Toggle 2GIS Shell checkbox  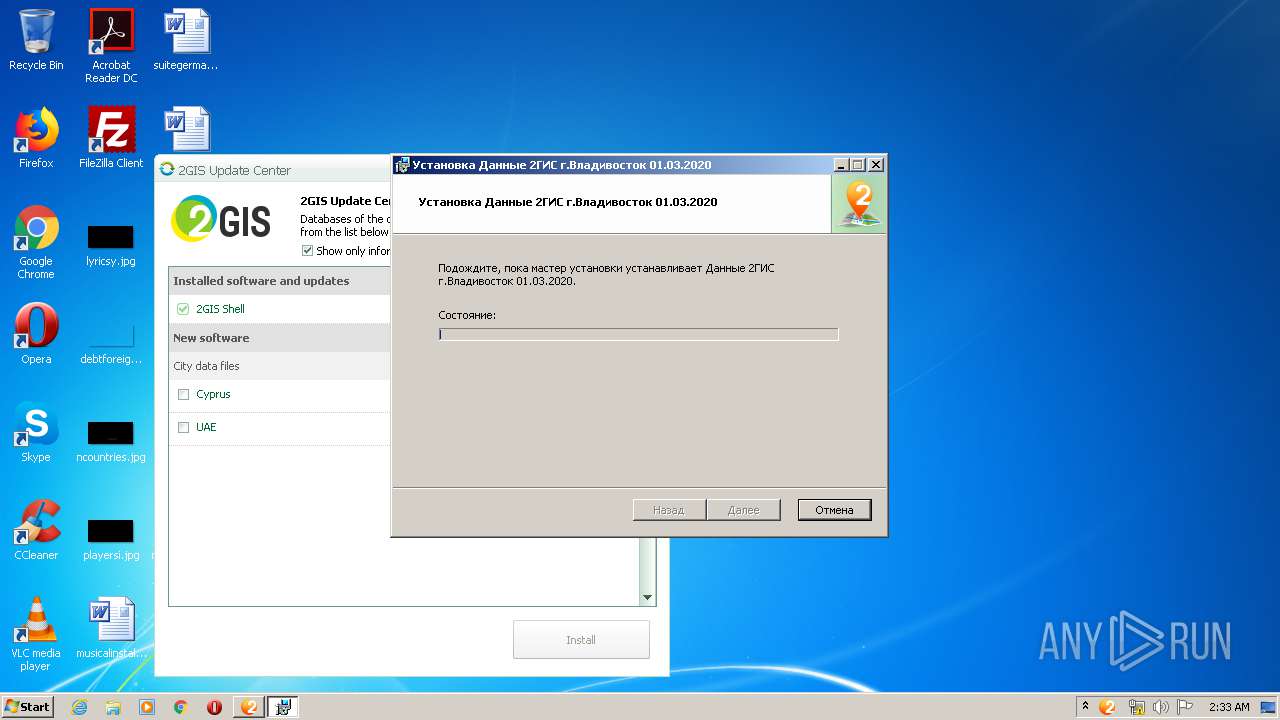coord(183,309)
